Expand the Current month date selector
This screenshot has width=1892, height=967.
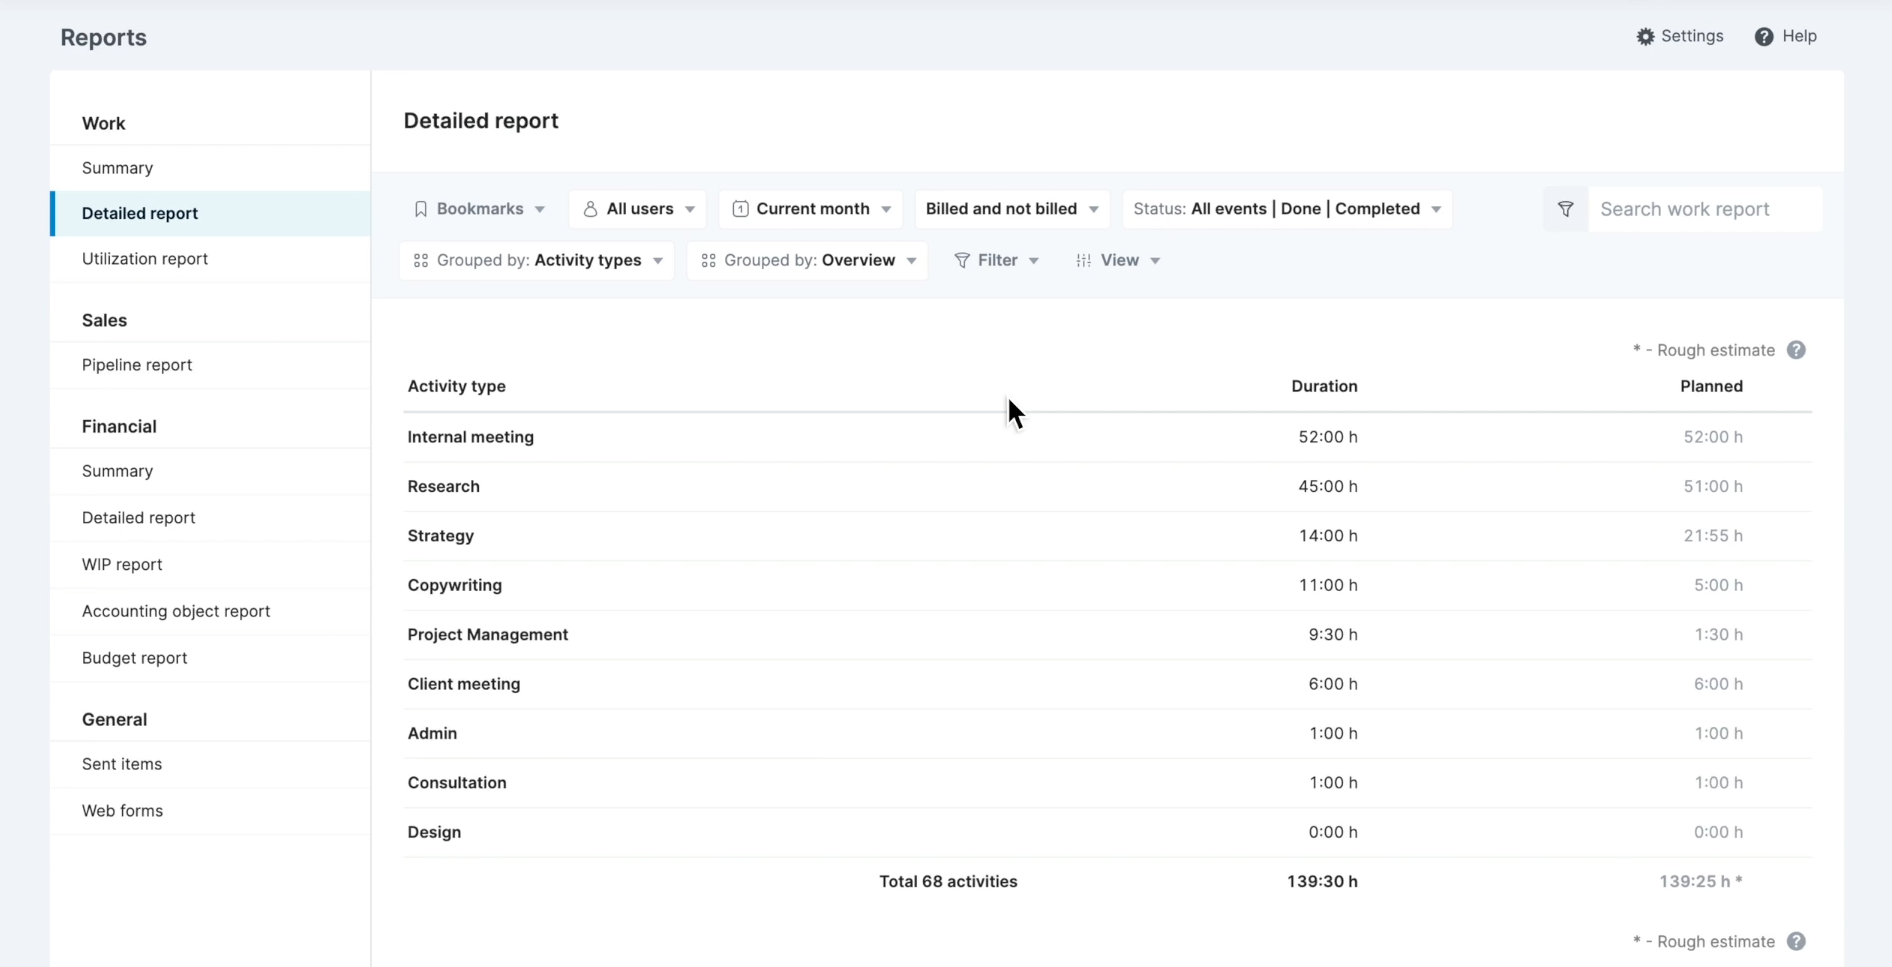(x=811, y=209)
